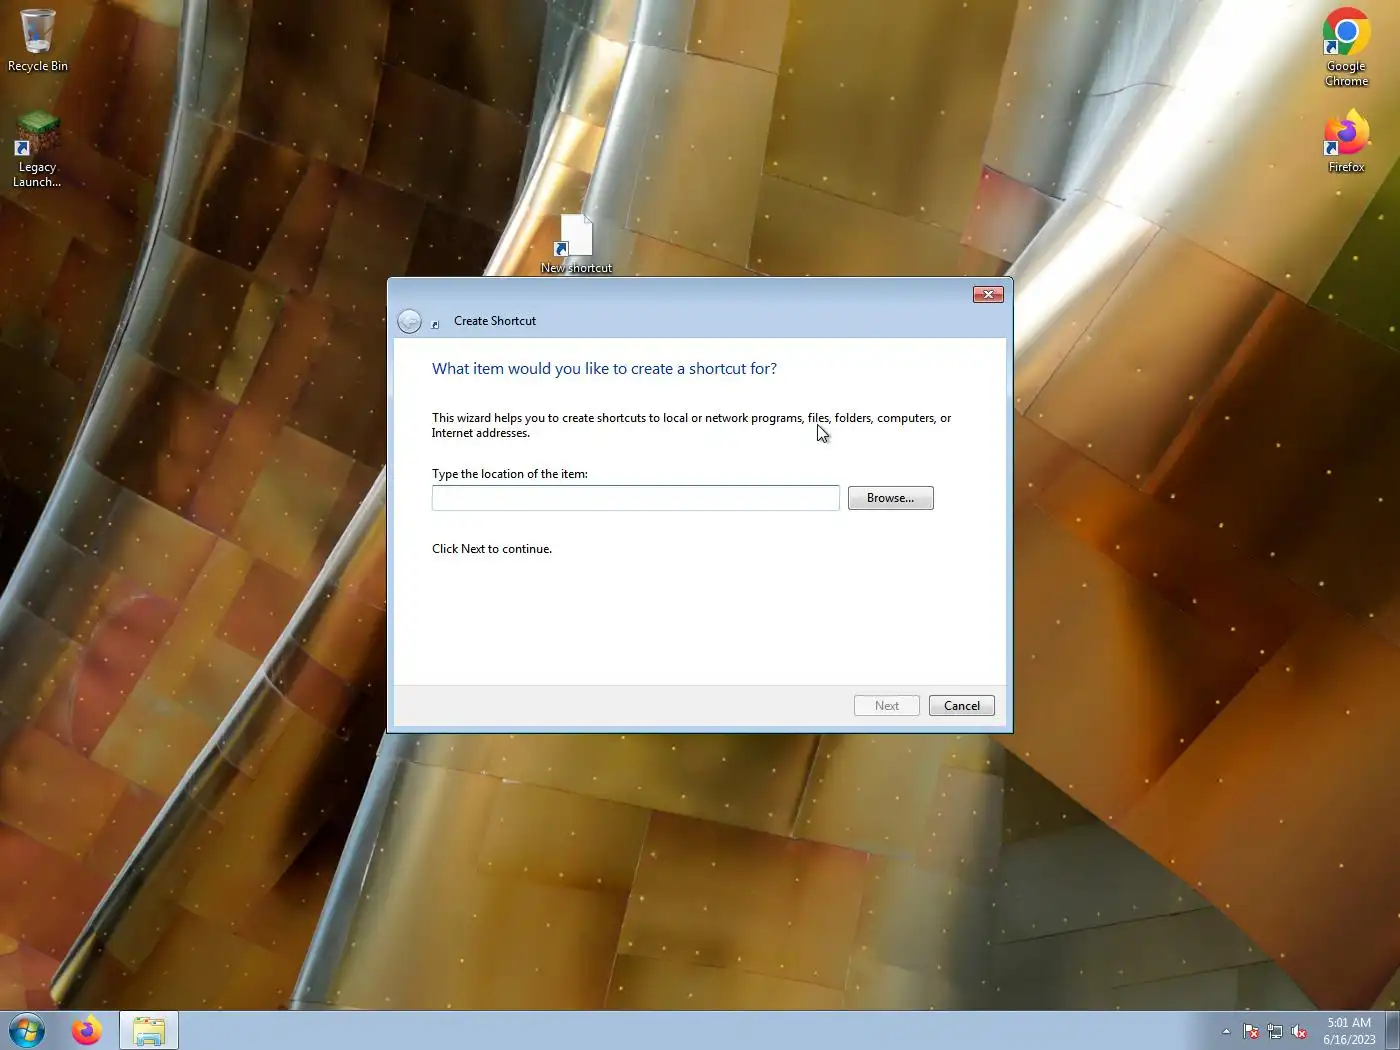Click the Show desktop strip at taskbar end
Viewport: 1400px width, 1050px height.
click(1392, 1031)
